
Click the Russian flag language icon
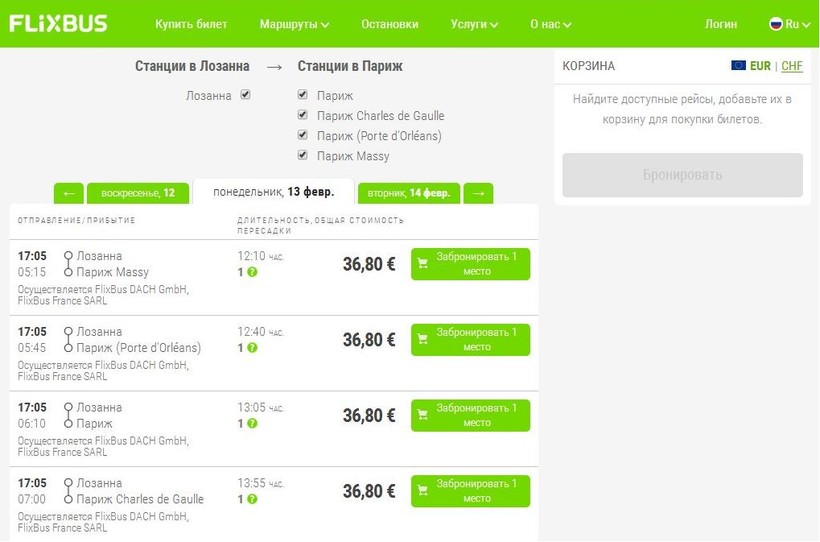click(776, 24)
